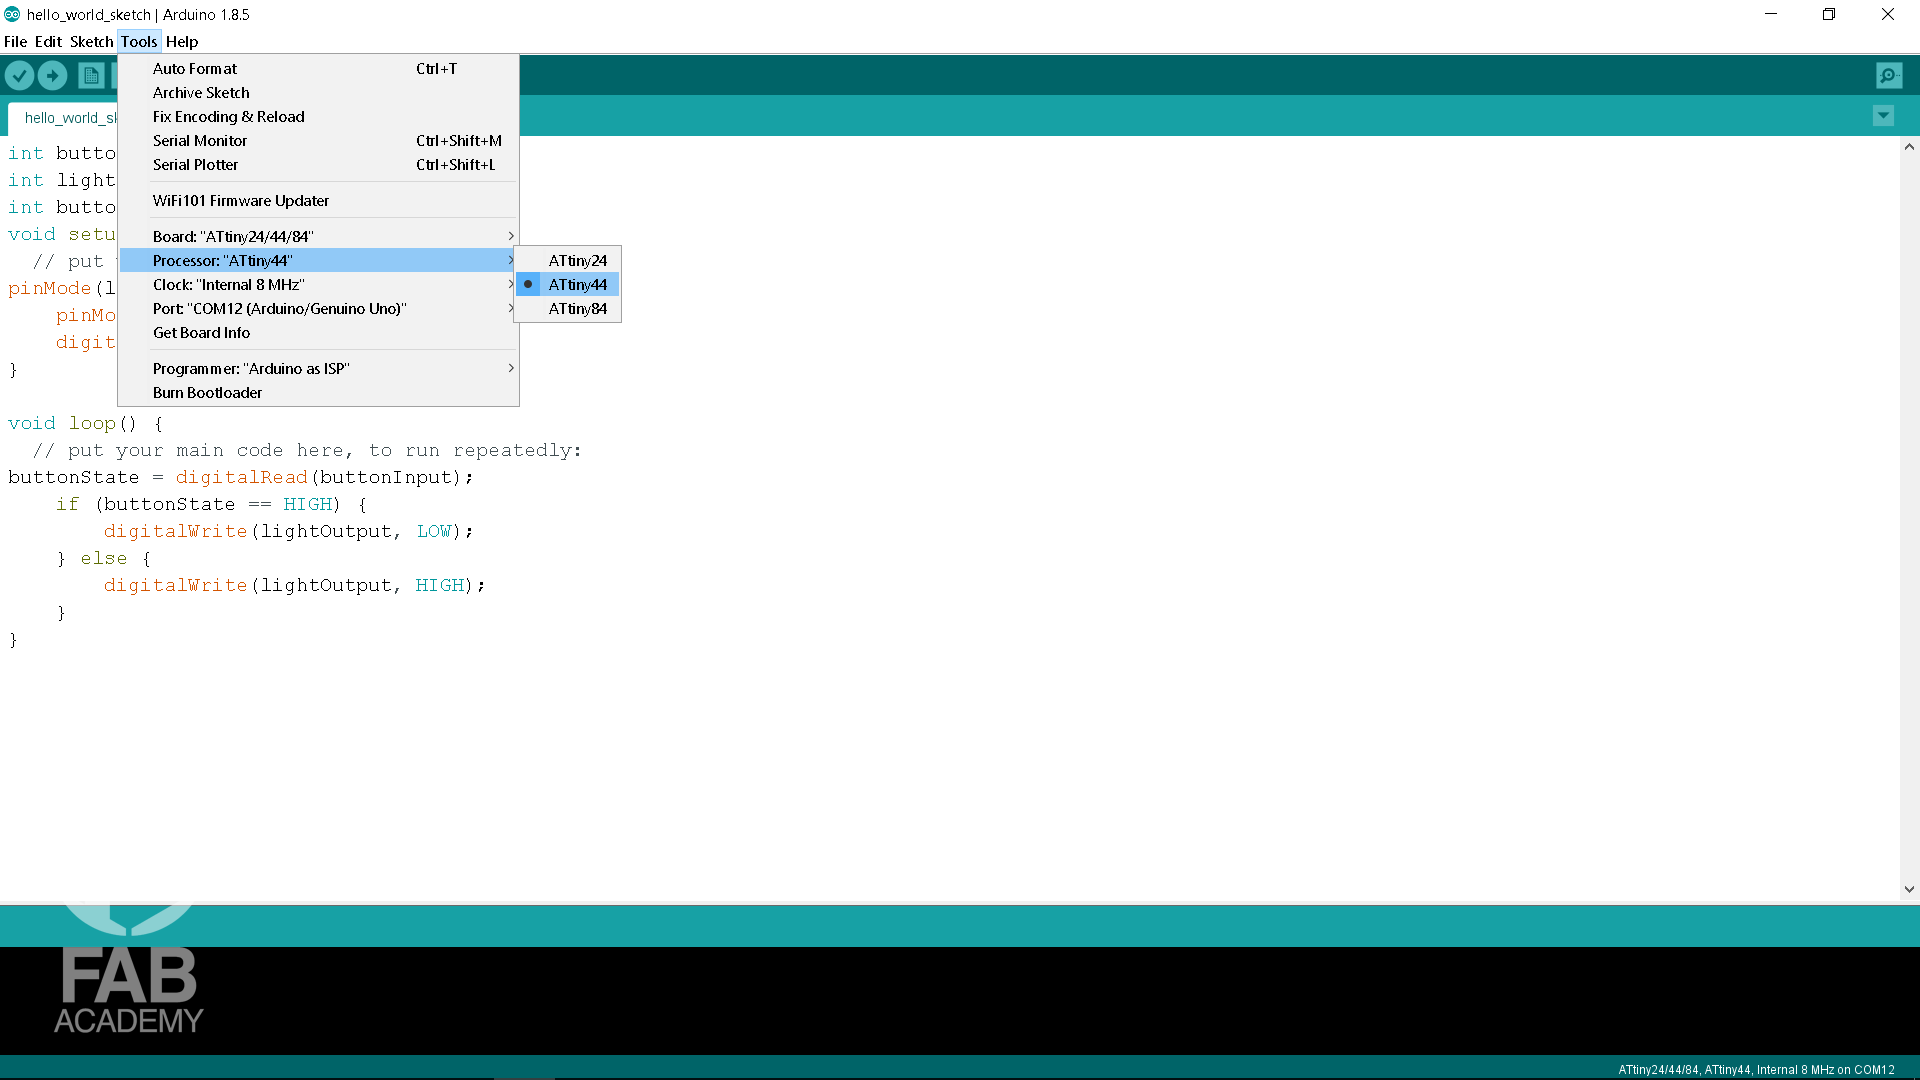Restore down the Arduino window

pyautogui.click(x=1829, y=14)
